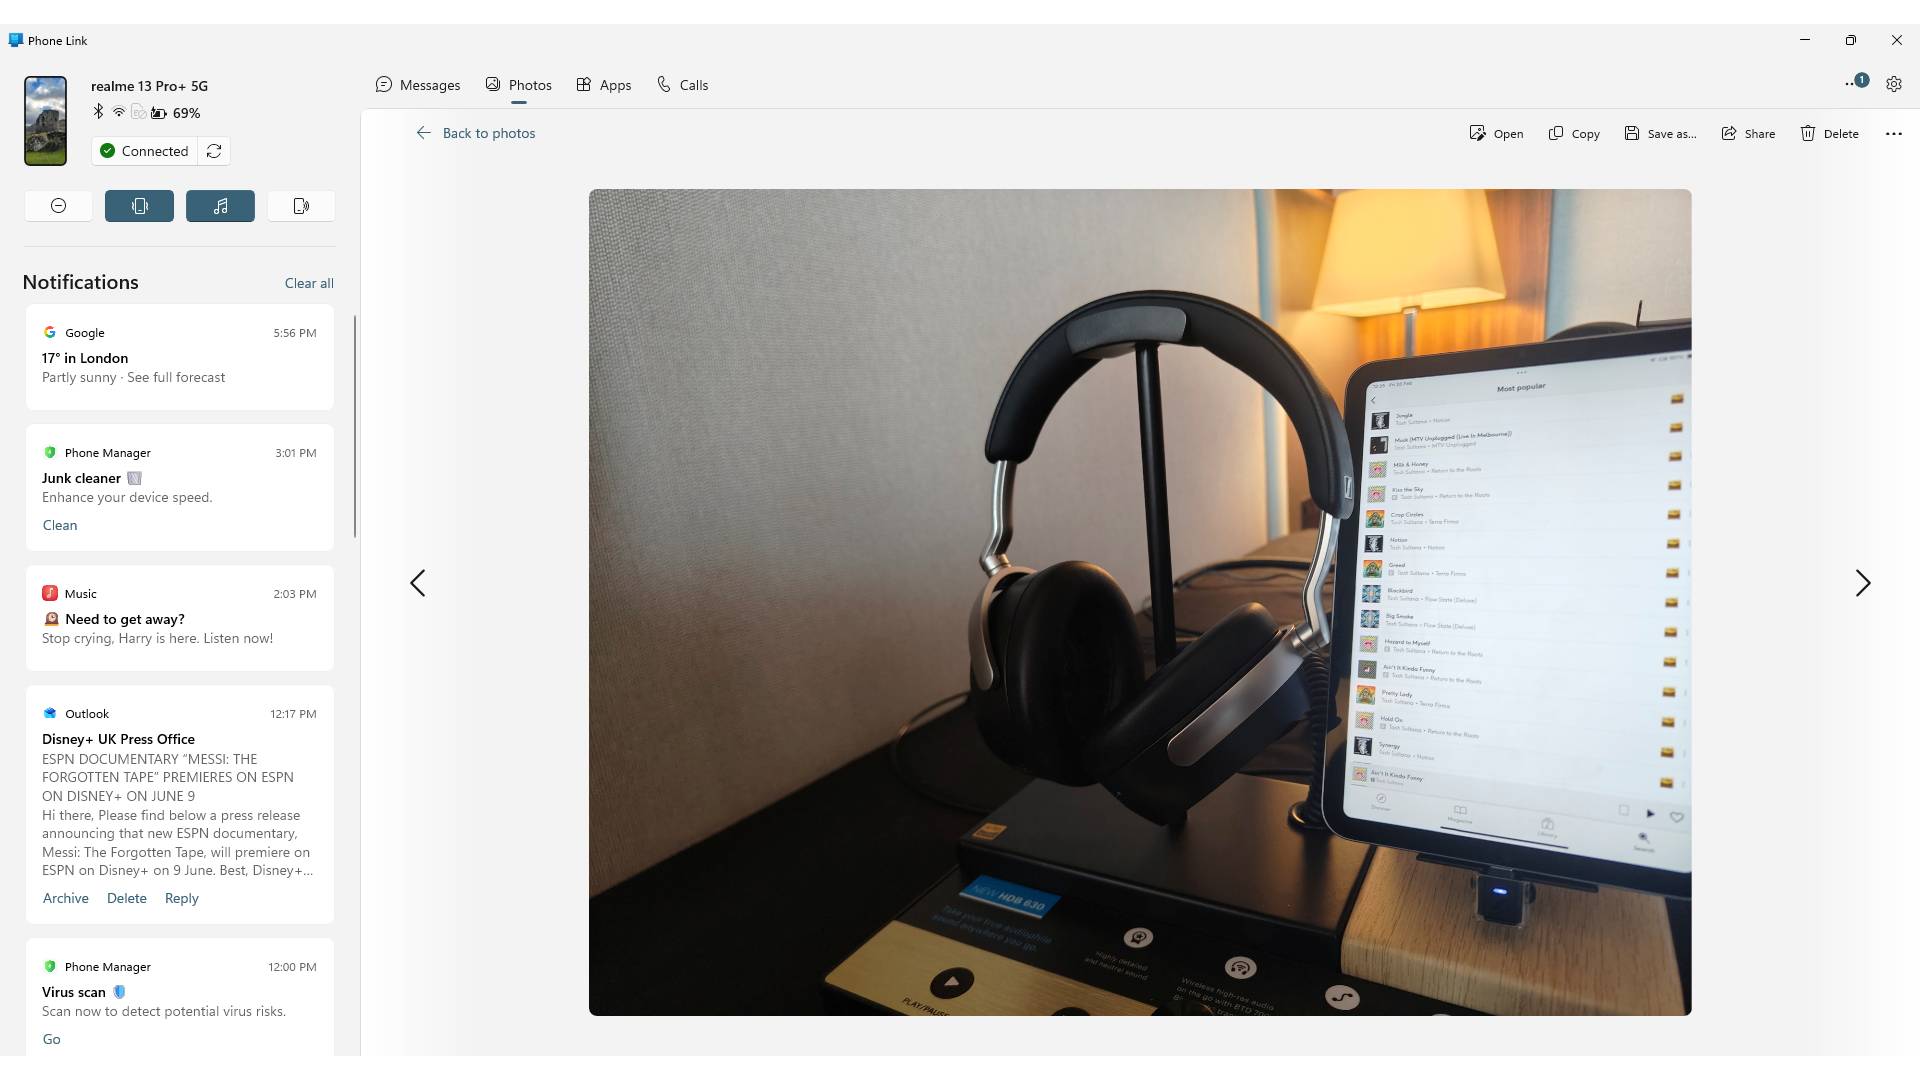Viewport: 1920px width, 1080px height.
Task: Click the Phone Link title bar icon
Action: pyautogui.click(x=15, y=40)
